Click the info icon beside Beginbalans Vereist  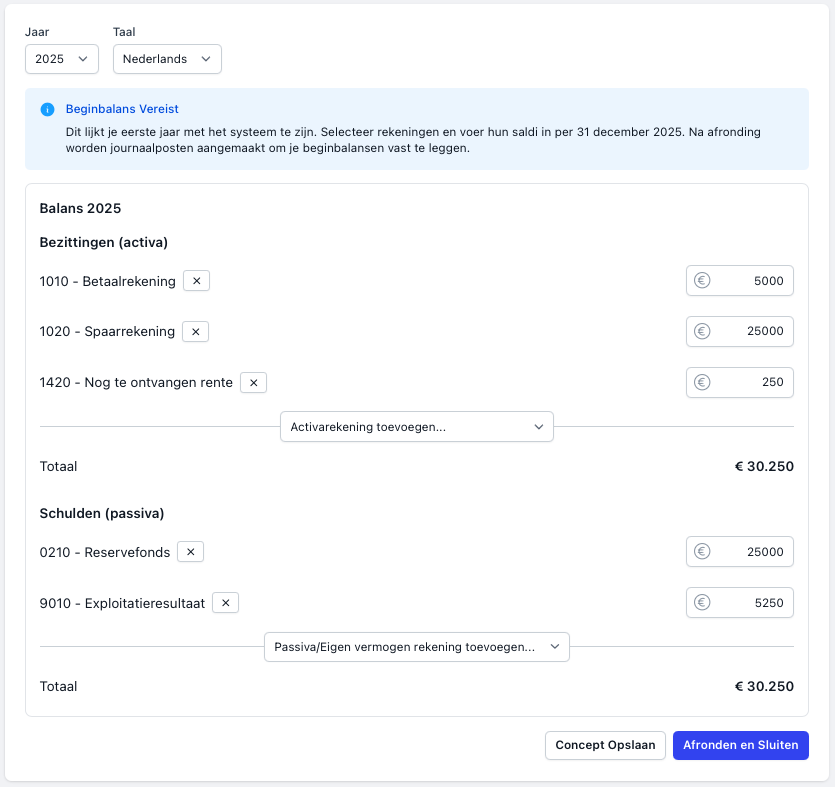tap(47, 109)
